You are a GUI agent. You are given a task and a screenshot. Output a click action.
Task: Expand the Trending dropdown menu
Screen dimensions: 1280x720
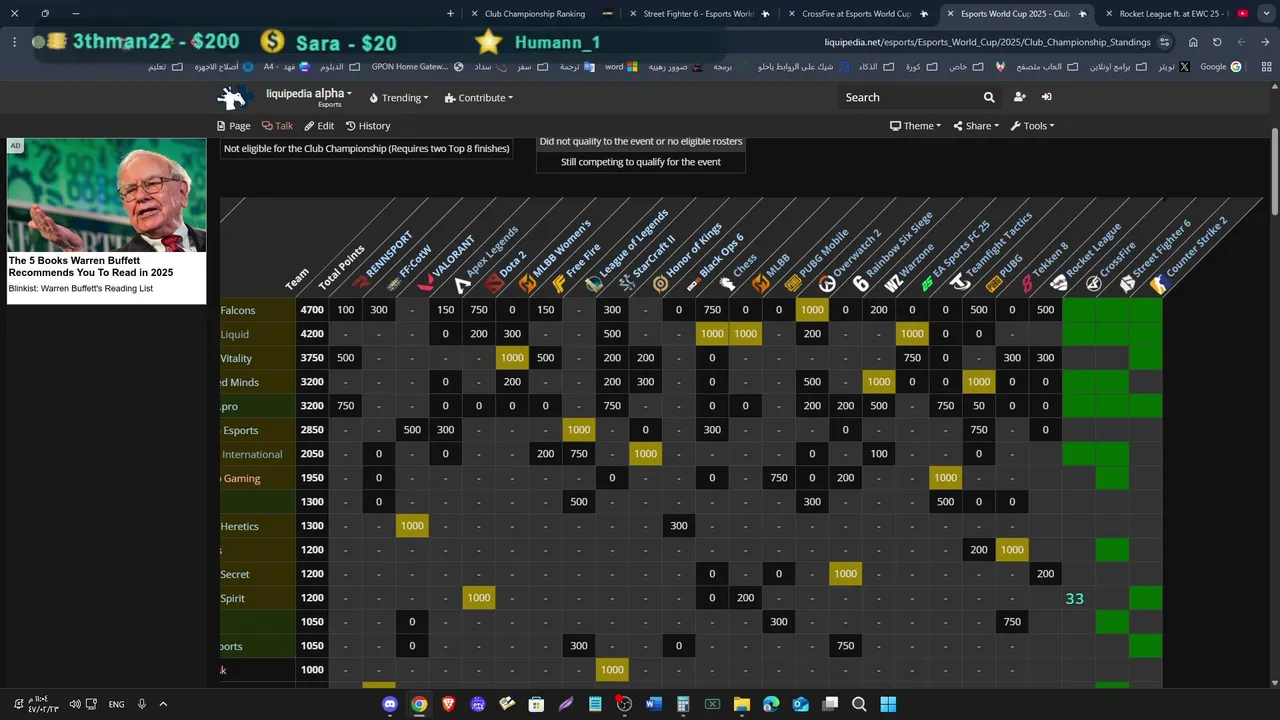tap(399, 98)
